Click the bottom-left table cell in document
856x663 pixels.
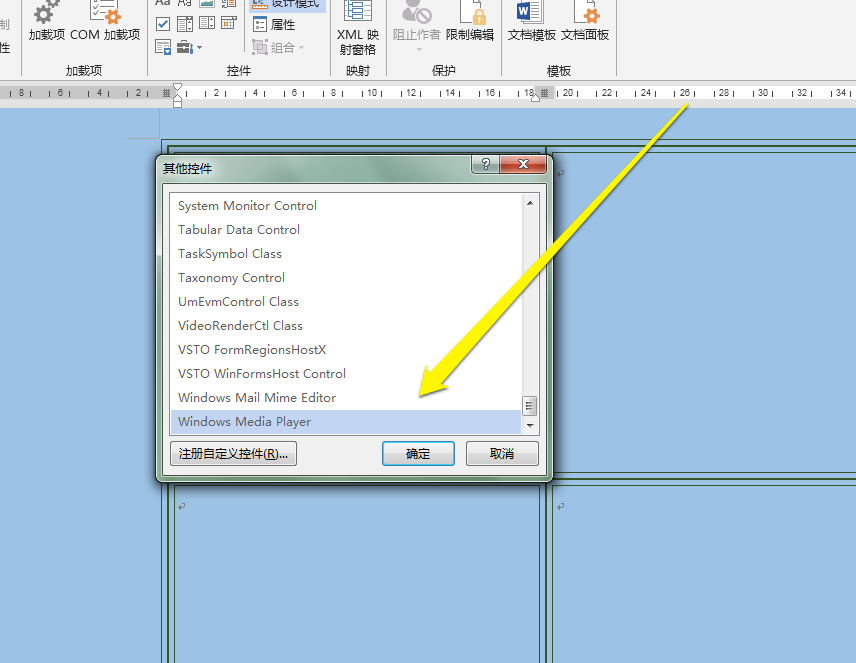pos(356,573)
